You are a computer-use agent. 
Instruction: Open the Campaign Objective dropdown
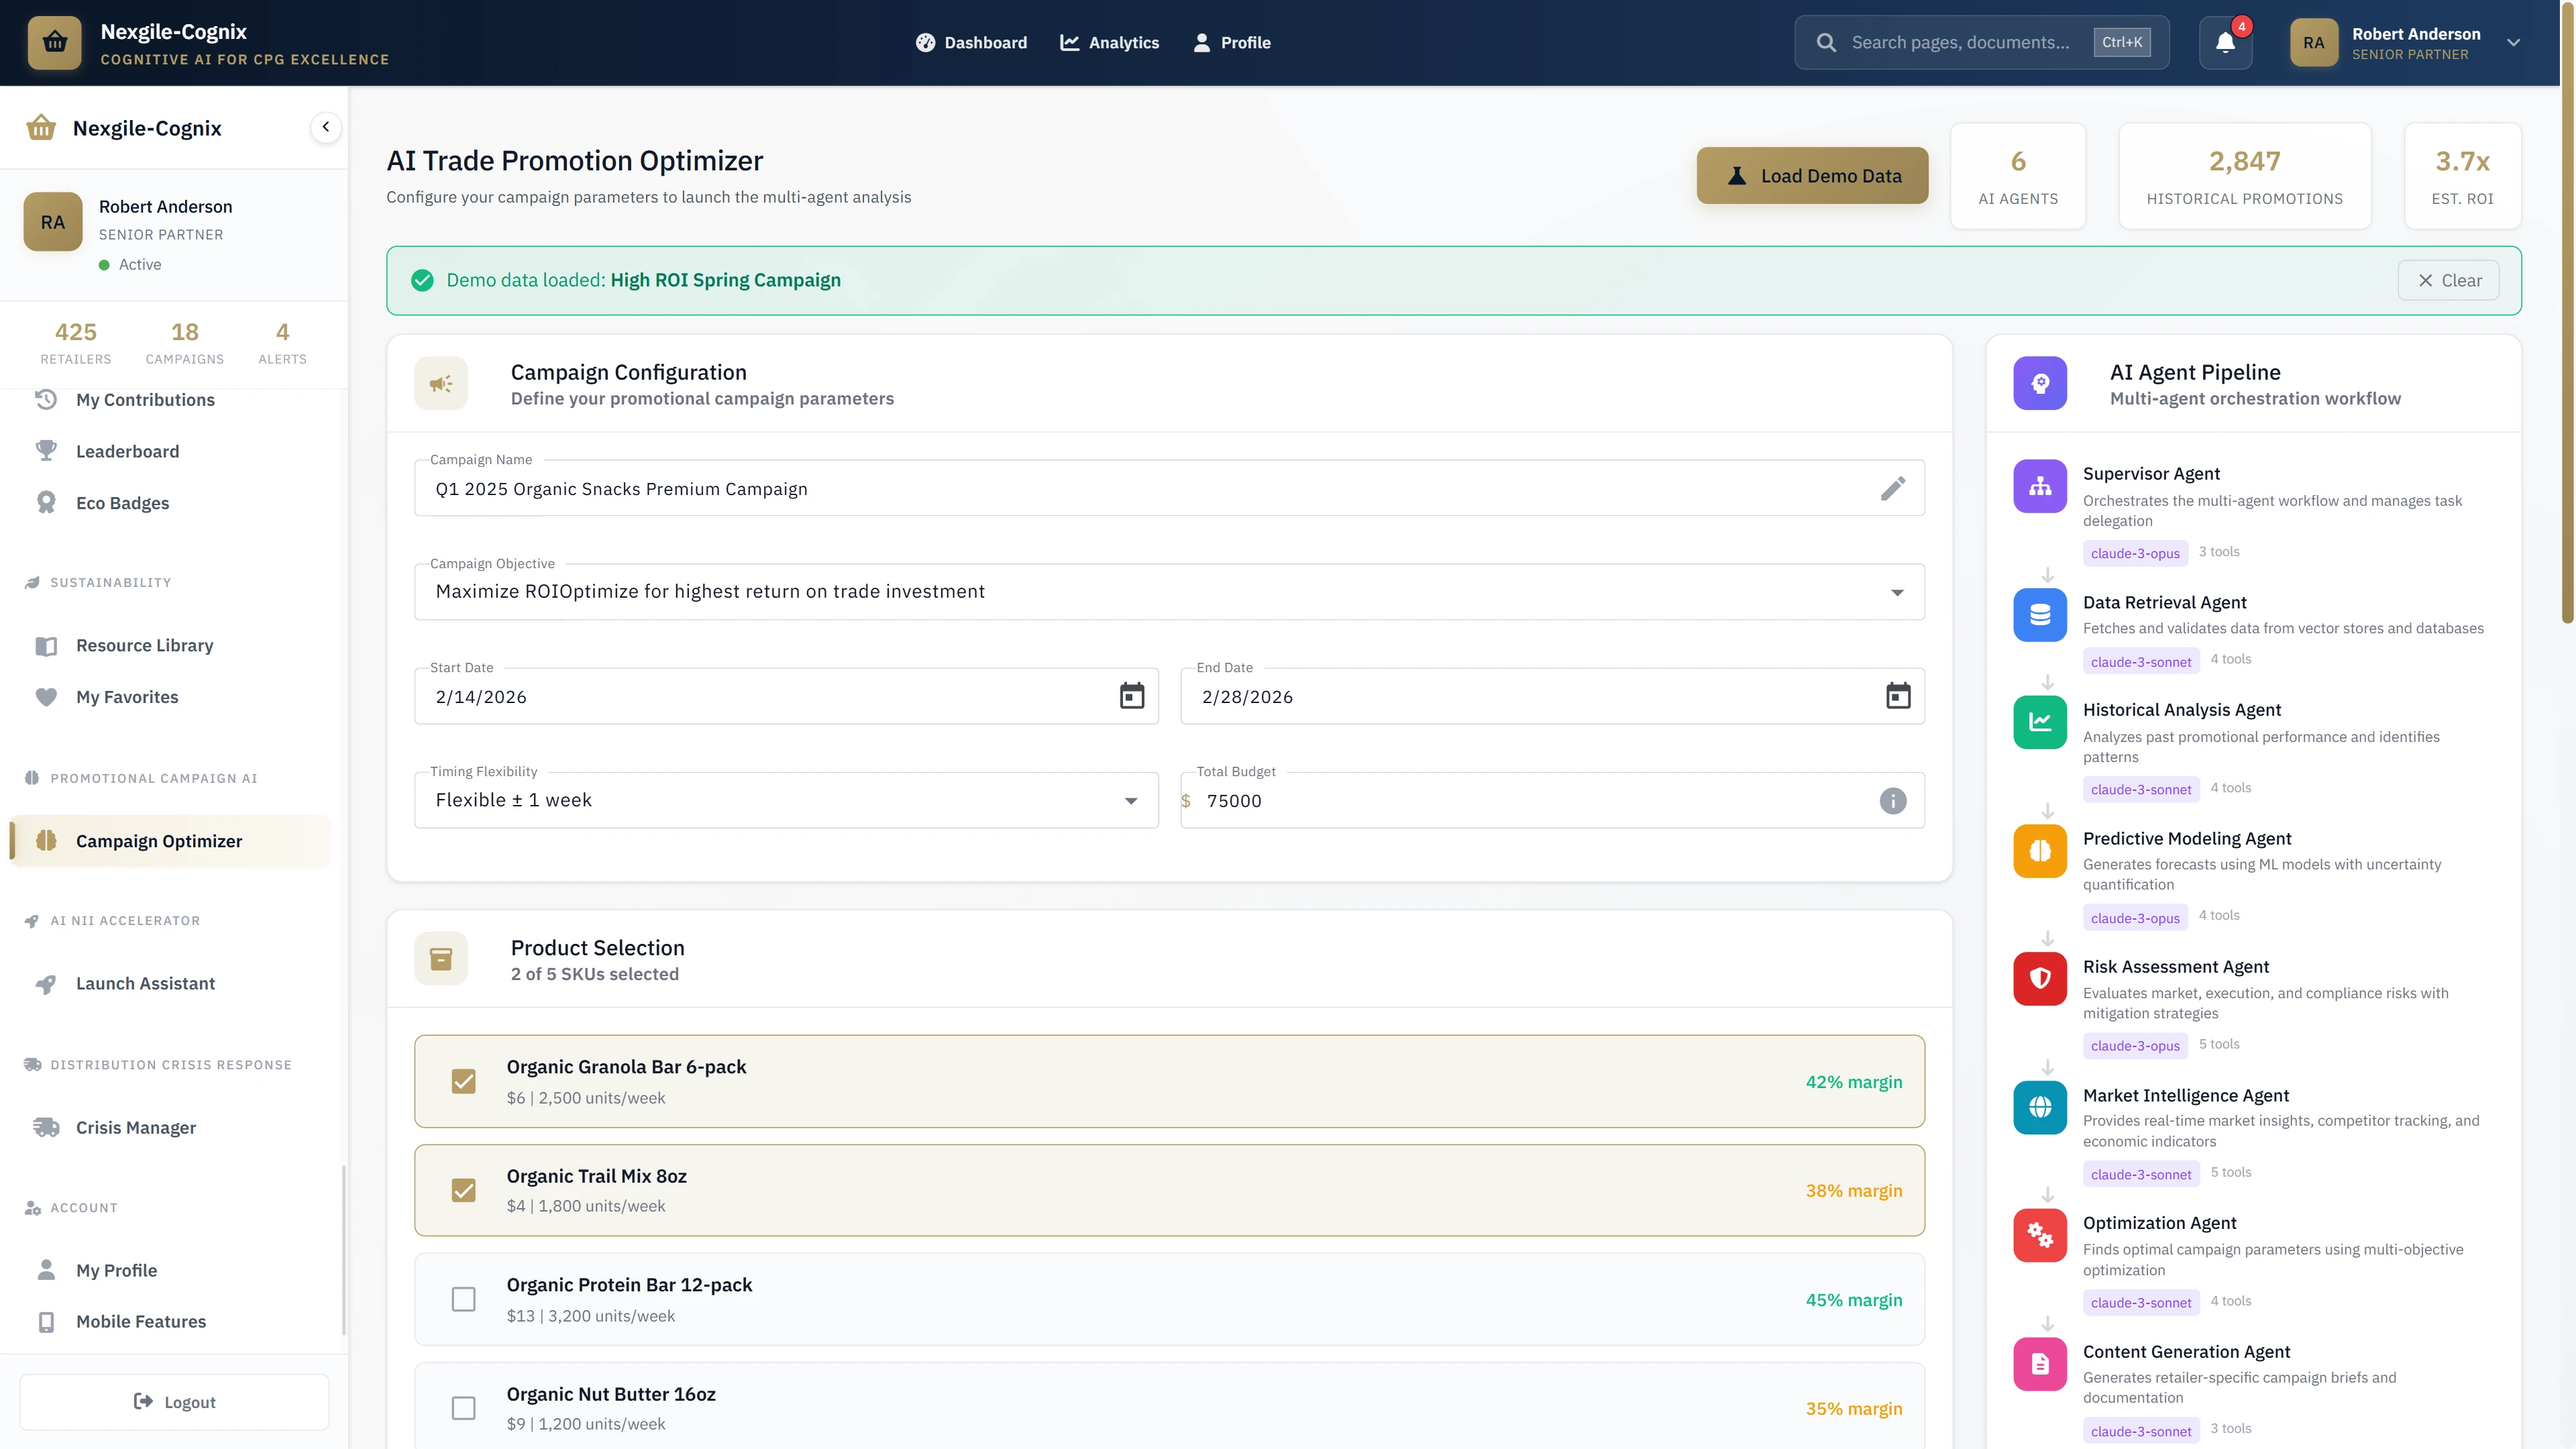tap(1896, 592)
